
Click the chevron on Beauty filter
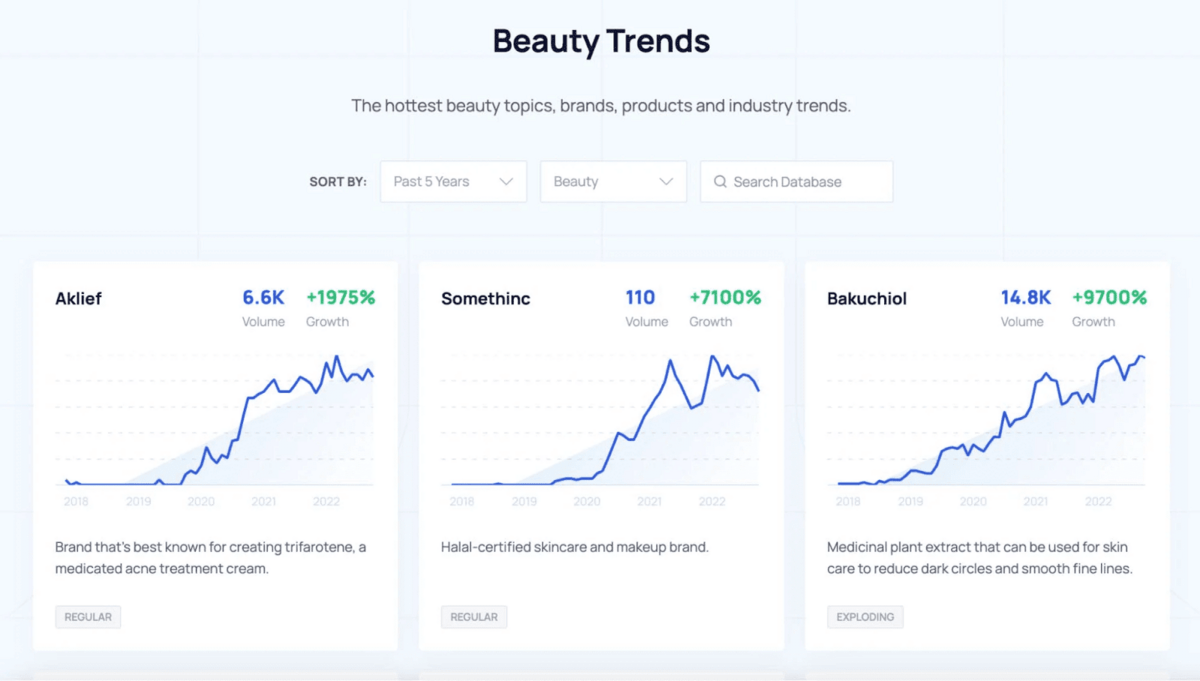click(x=666, y=182)
